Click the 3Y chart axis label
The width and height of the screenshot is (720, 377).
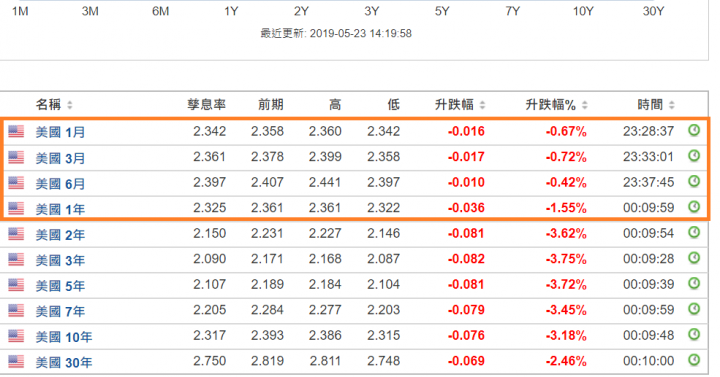coord(371,11)
